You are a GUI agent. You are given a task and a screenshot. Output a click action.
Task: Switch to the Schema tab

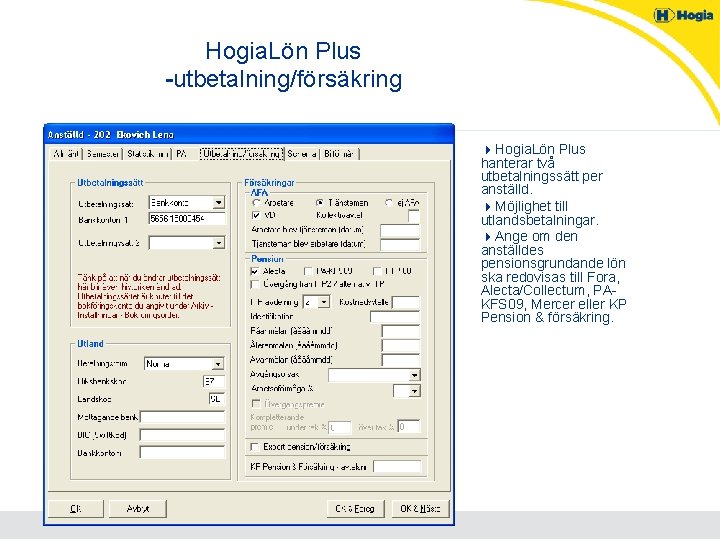click(x=302, y=154)
